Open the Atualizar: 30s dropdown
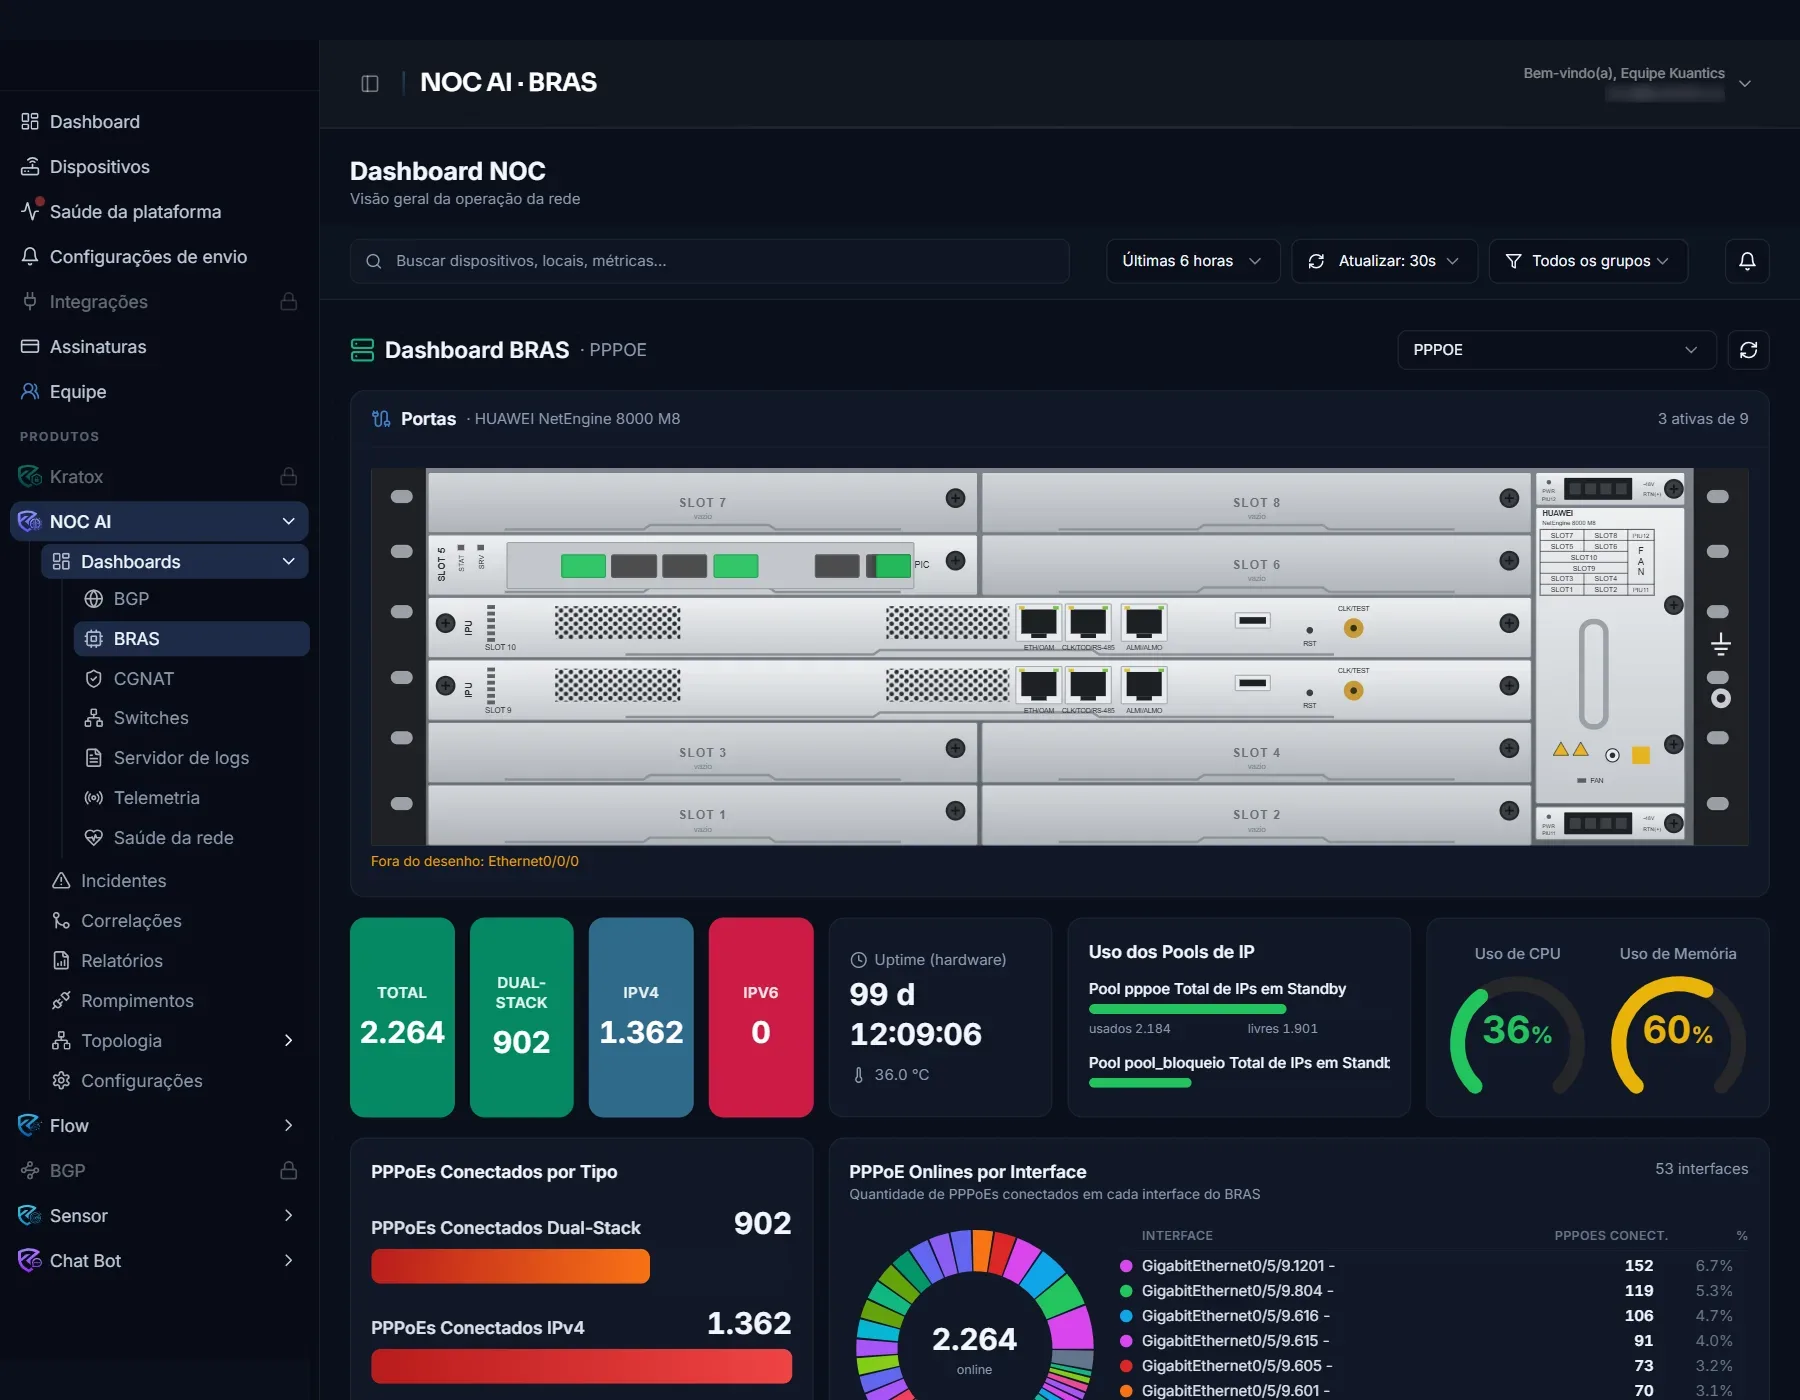Screen dimensions: 1800x1400 pos(1384,261)
